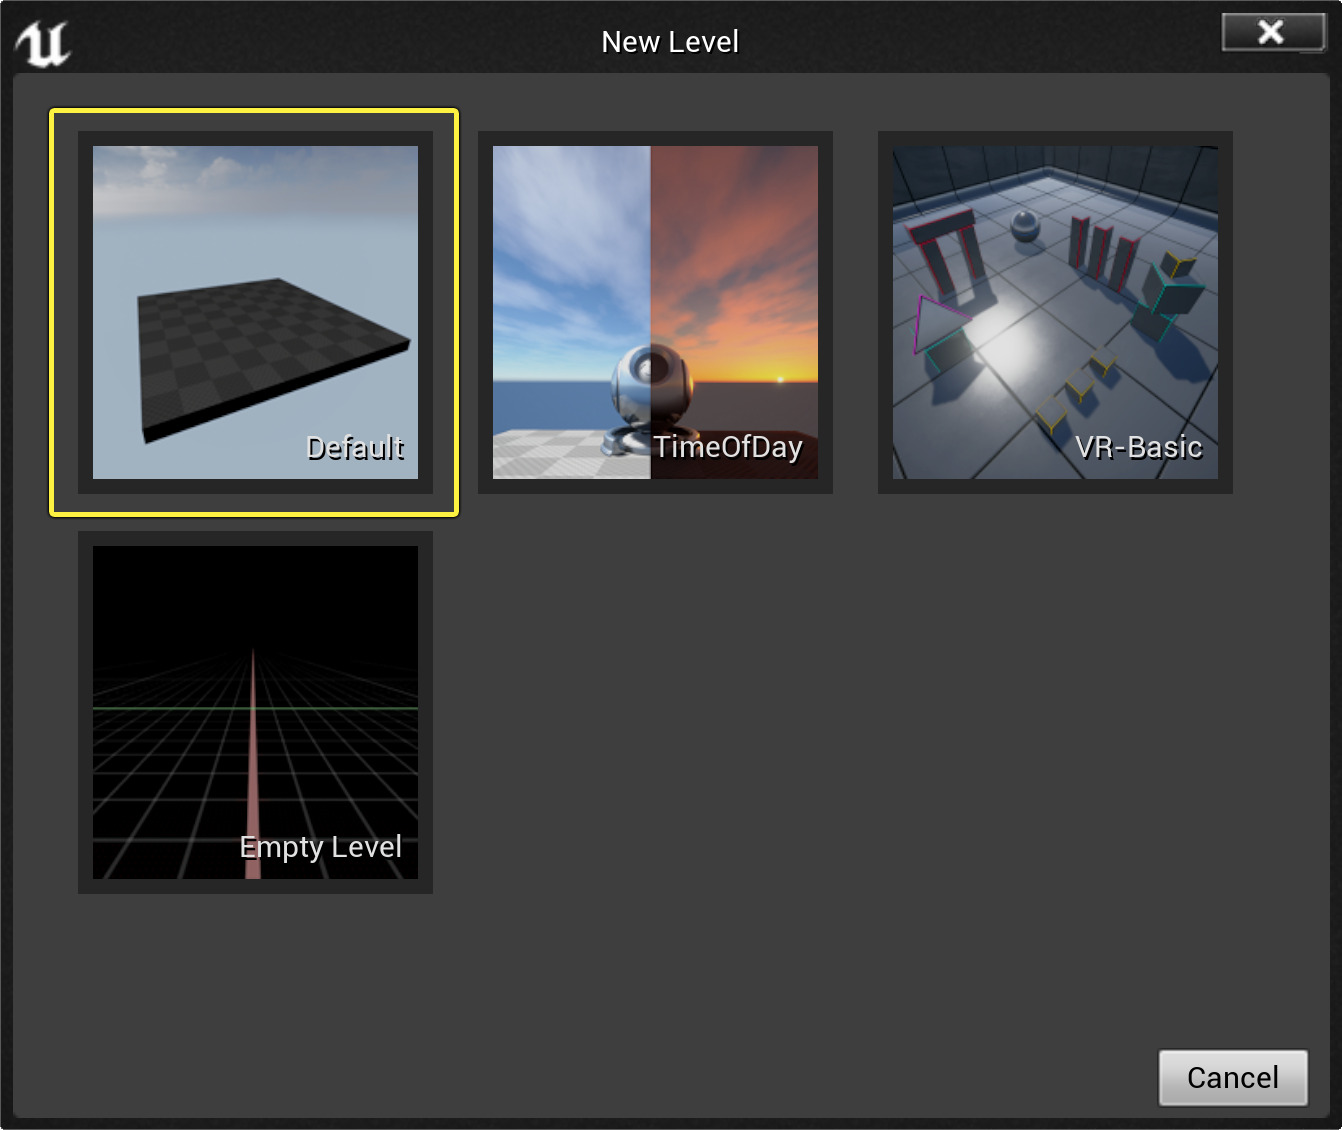1342x1130 pixels.
Task: Click the Cancel button
Action: pos(1232,1077)
